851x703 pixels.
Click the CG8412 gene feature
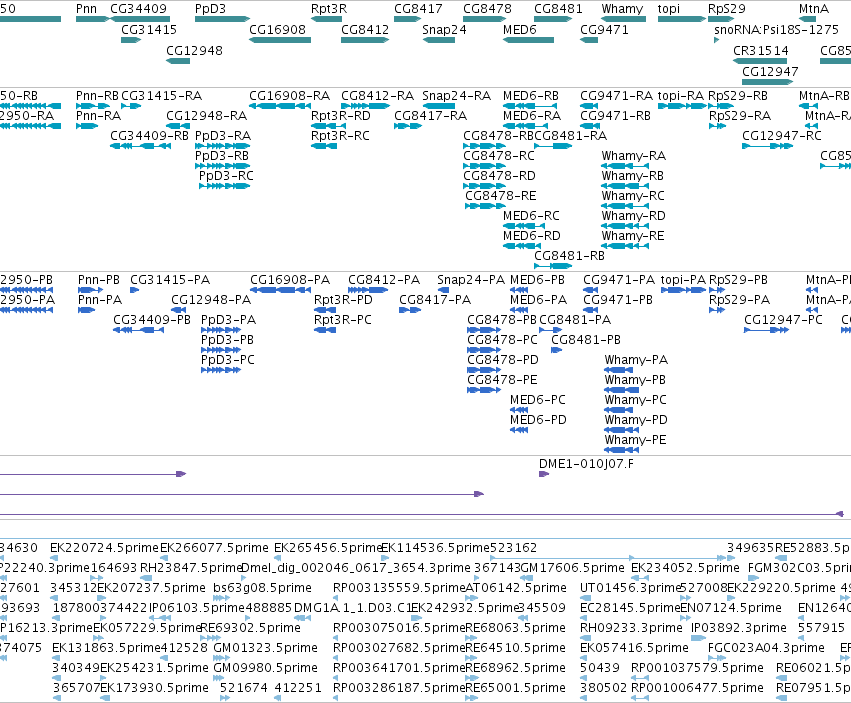click(365, 40)
